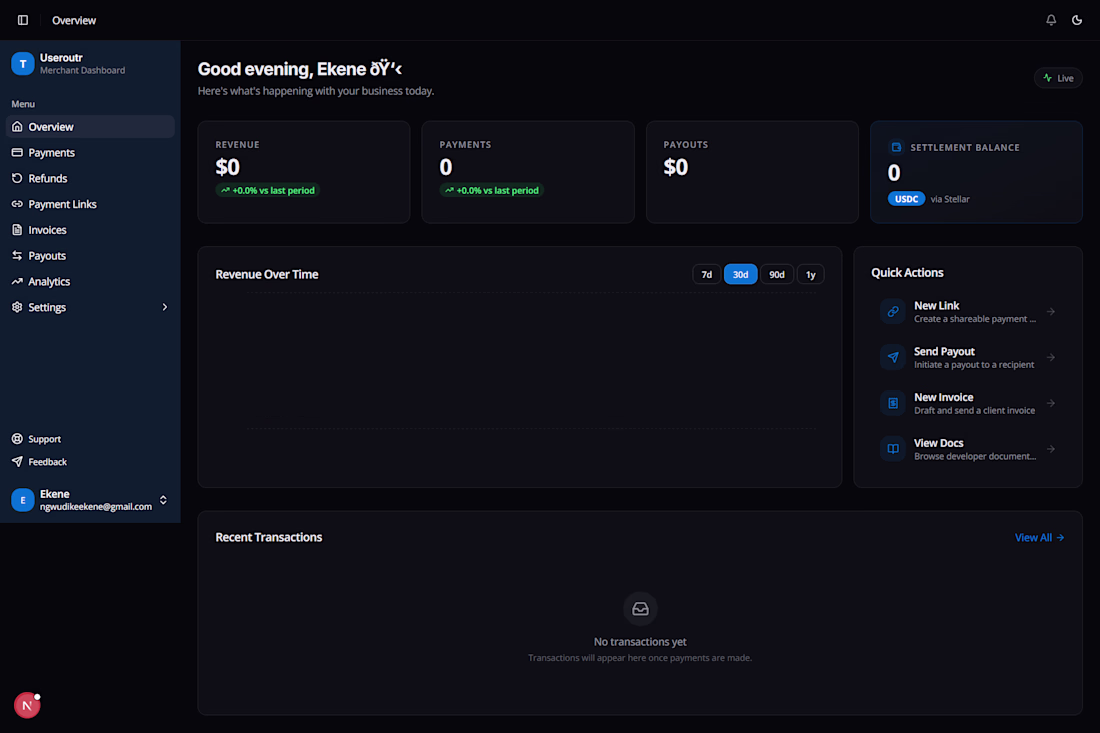
Task: Click the Overview home icon
Action: (x=17, y=127)
